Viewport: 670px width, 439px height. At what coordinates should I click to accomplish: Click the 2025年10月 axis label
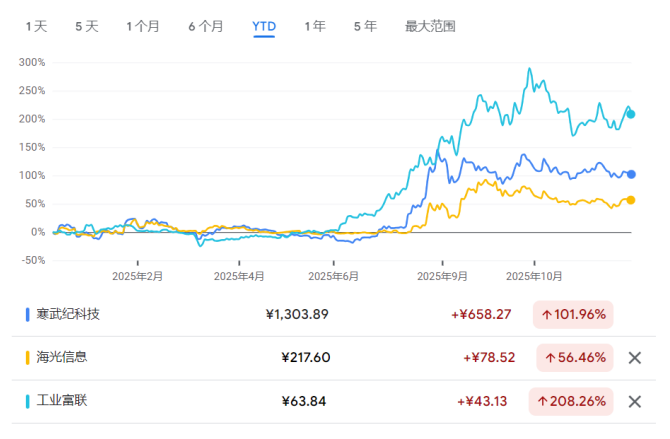(x=534, y=277)
